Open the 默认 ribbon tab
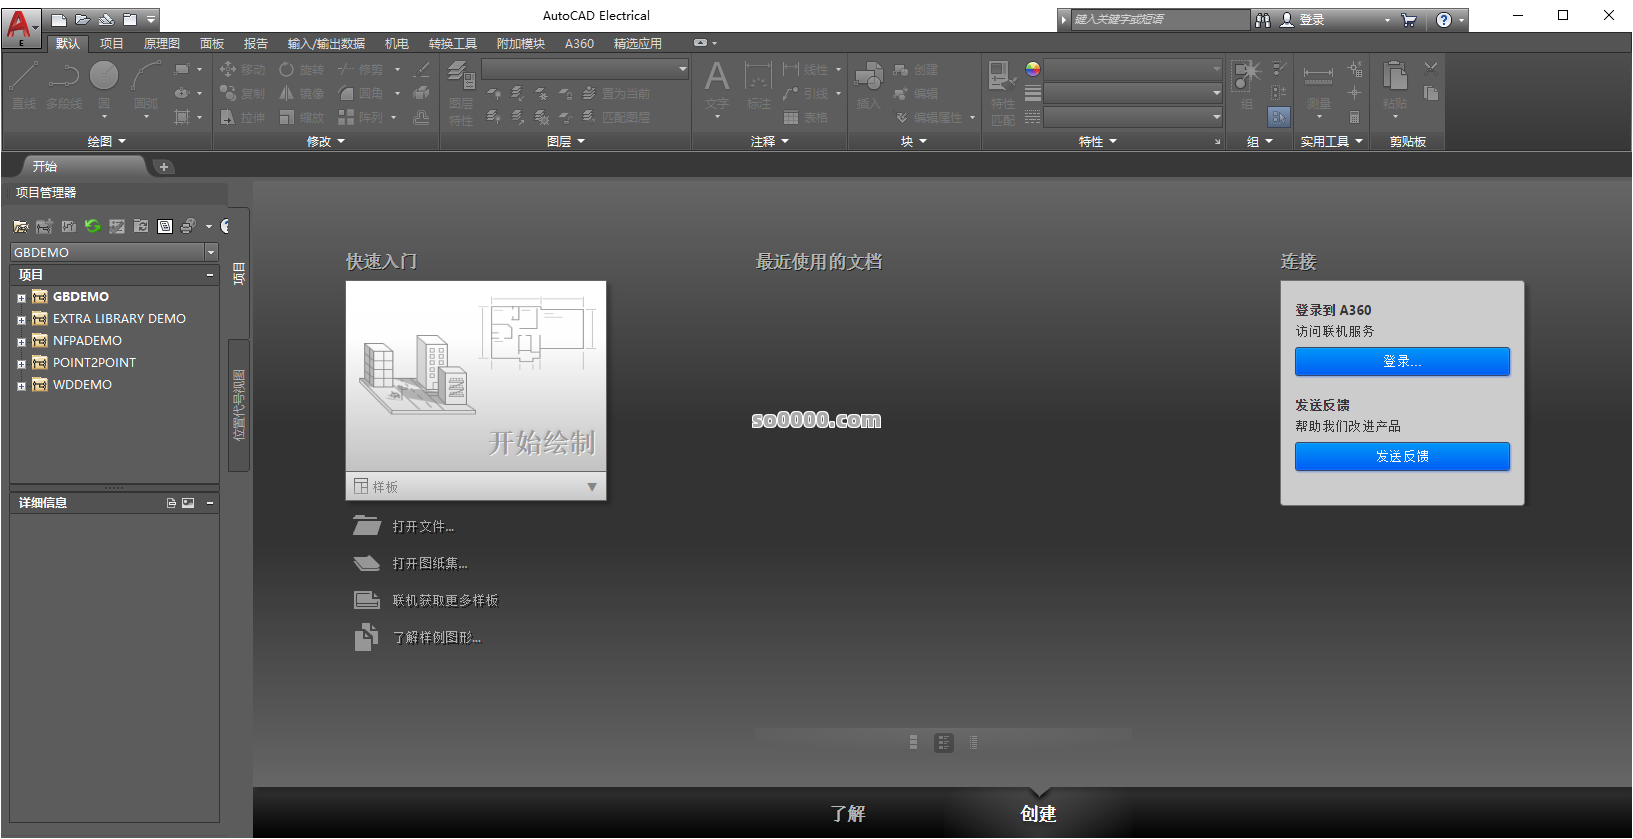 point(68,43)
